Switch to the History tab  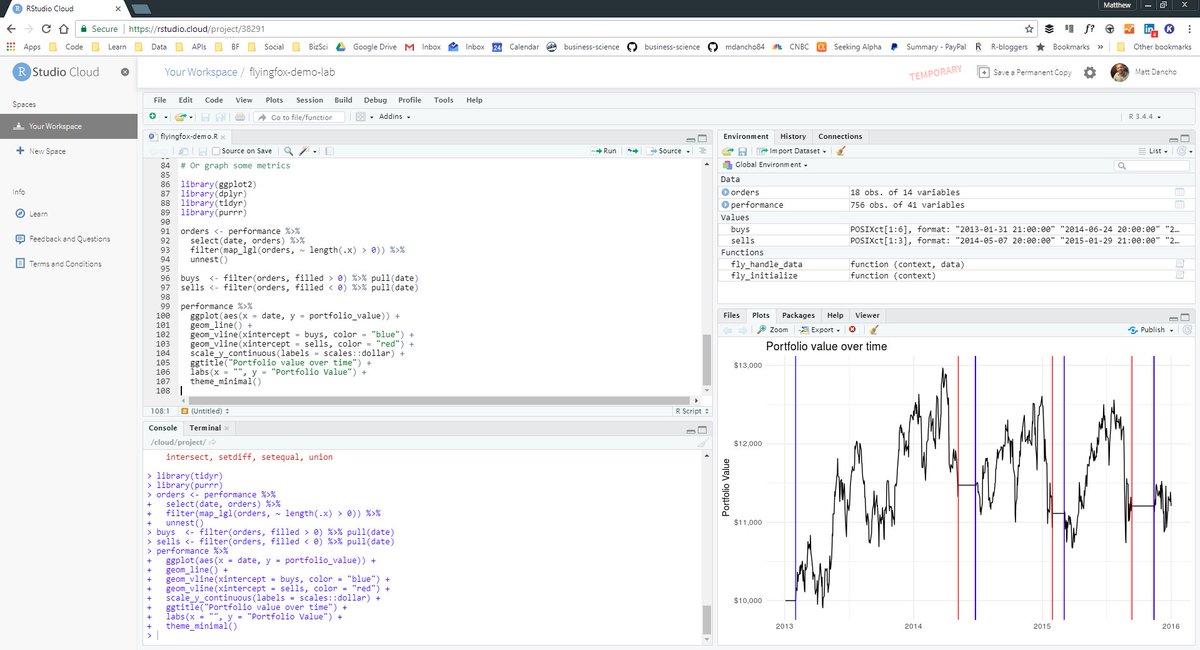tap(793, 136)
